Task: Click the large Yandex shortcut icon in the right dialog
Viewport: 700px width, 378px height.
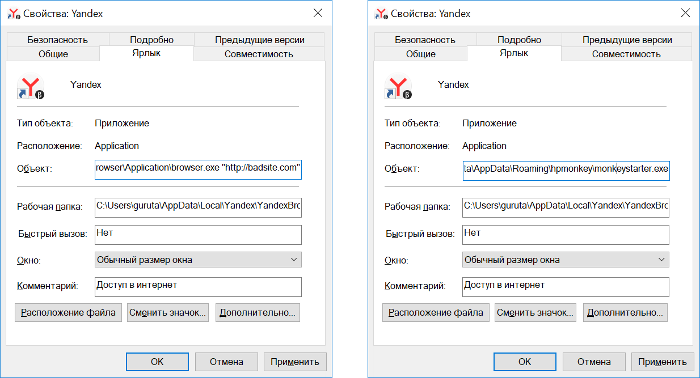Action: [x=398, y=87]
